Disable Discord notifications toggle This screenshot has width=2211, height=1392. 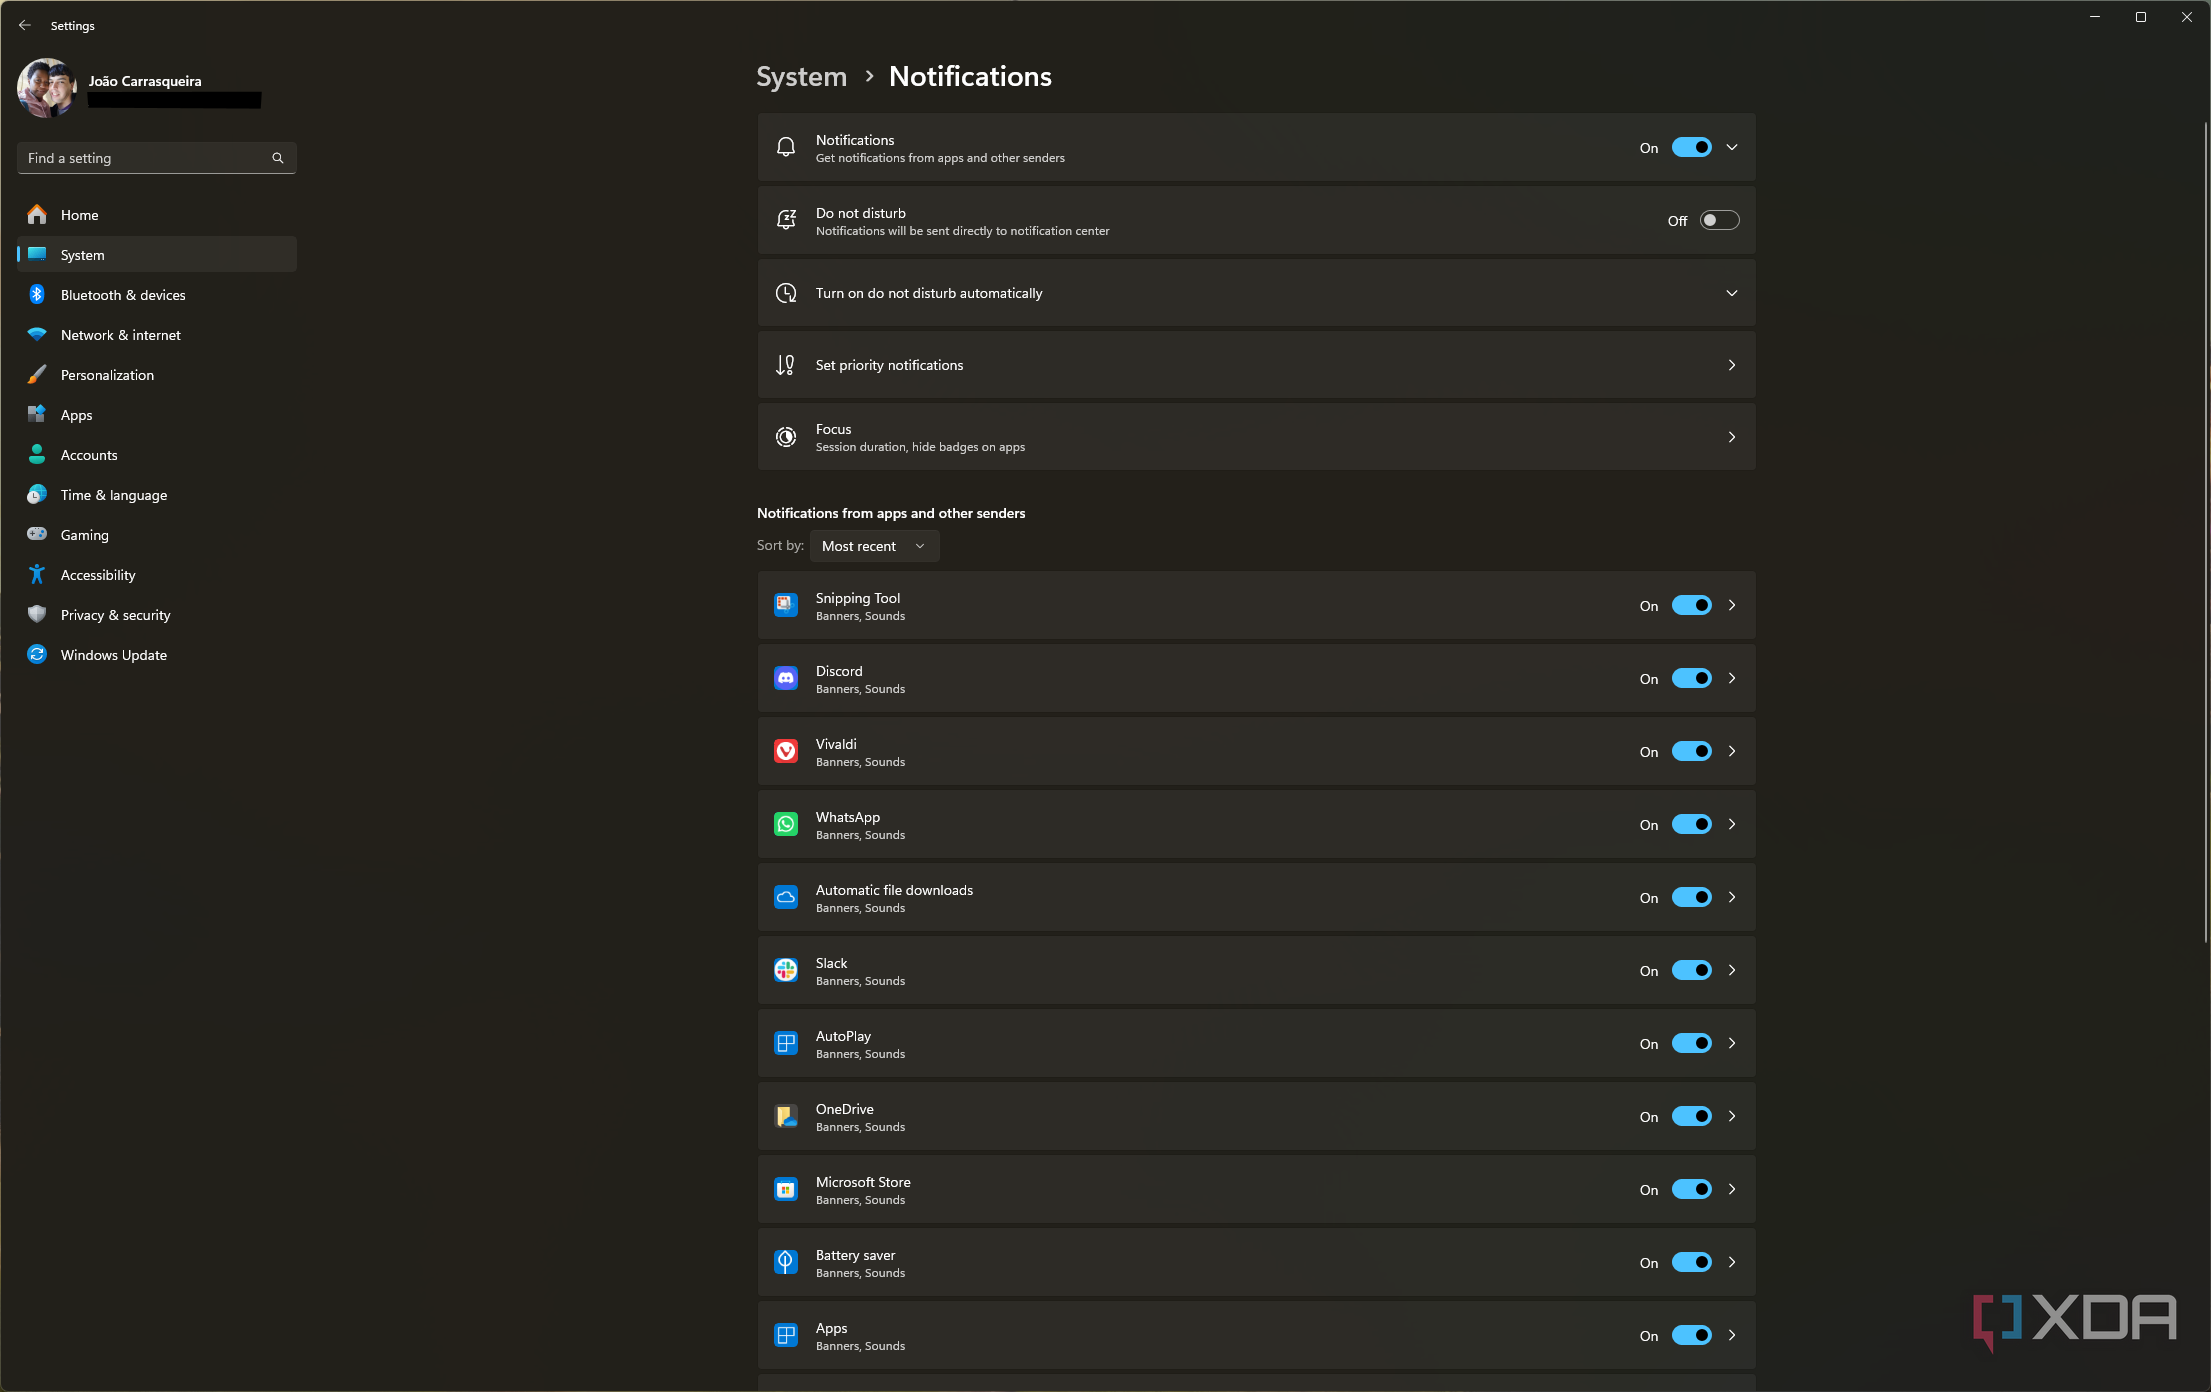1691,678
